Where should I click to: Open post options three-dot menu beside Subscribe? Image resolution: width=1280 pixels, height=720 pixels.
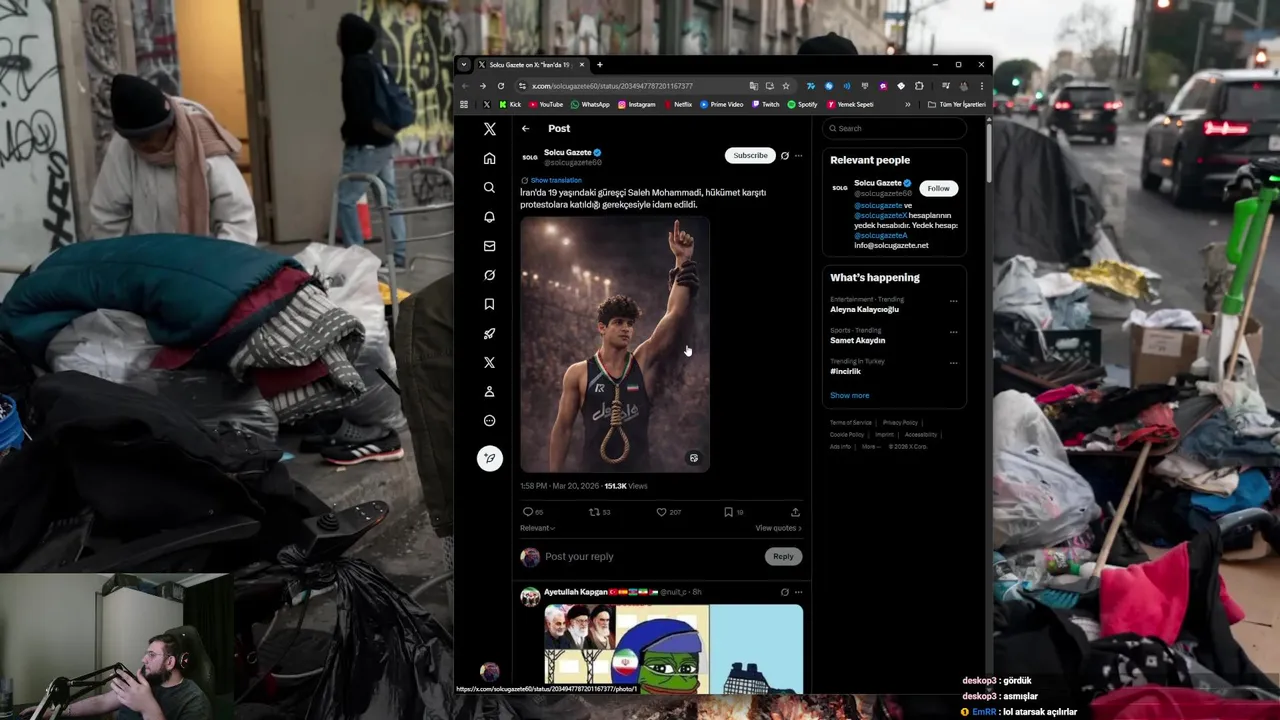click(x=798, y=156)
